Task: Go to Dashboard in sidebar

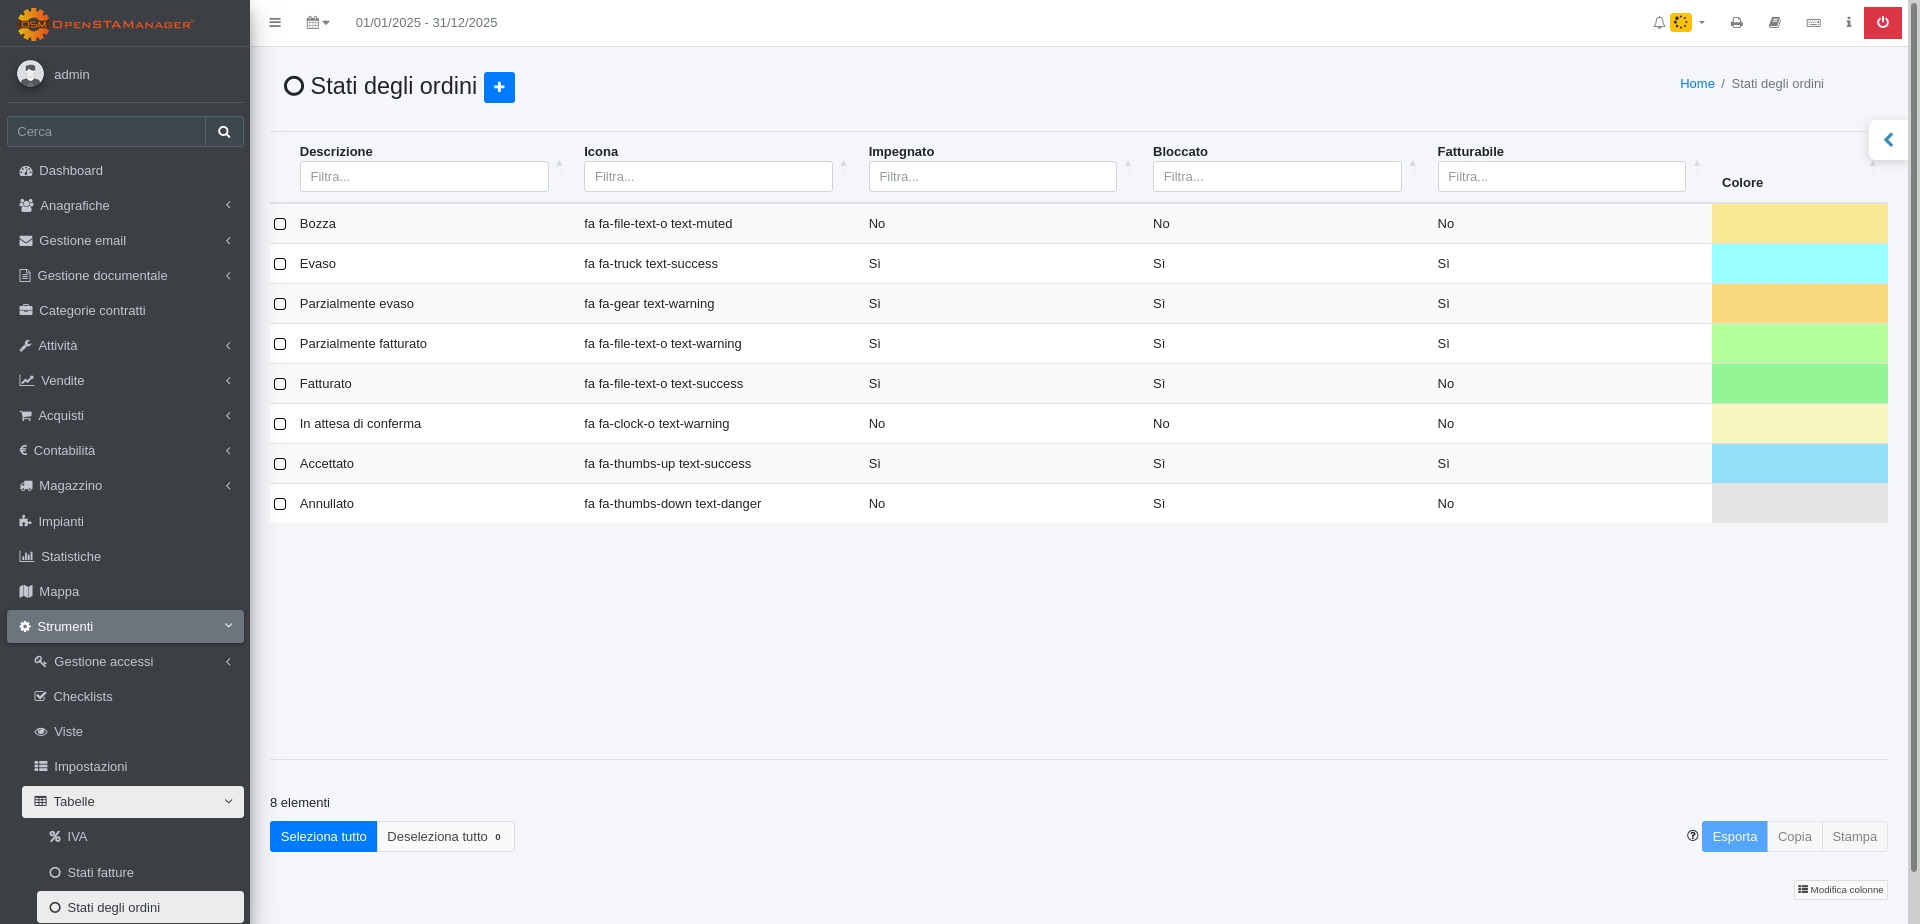Action: (70, 170)
